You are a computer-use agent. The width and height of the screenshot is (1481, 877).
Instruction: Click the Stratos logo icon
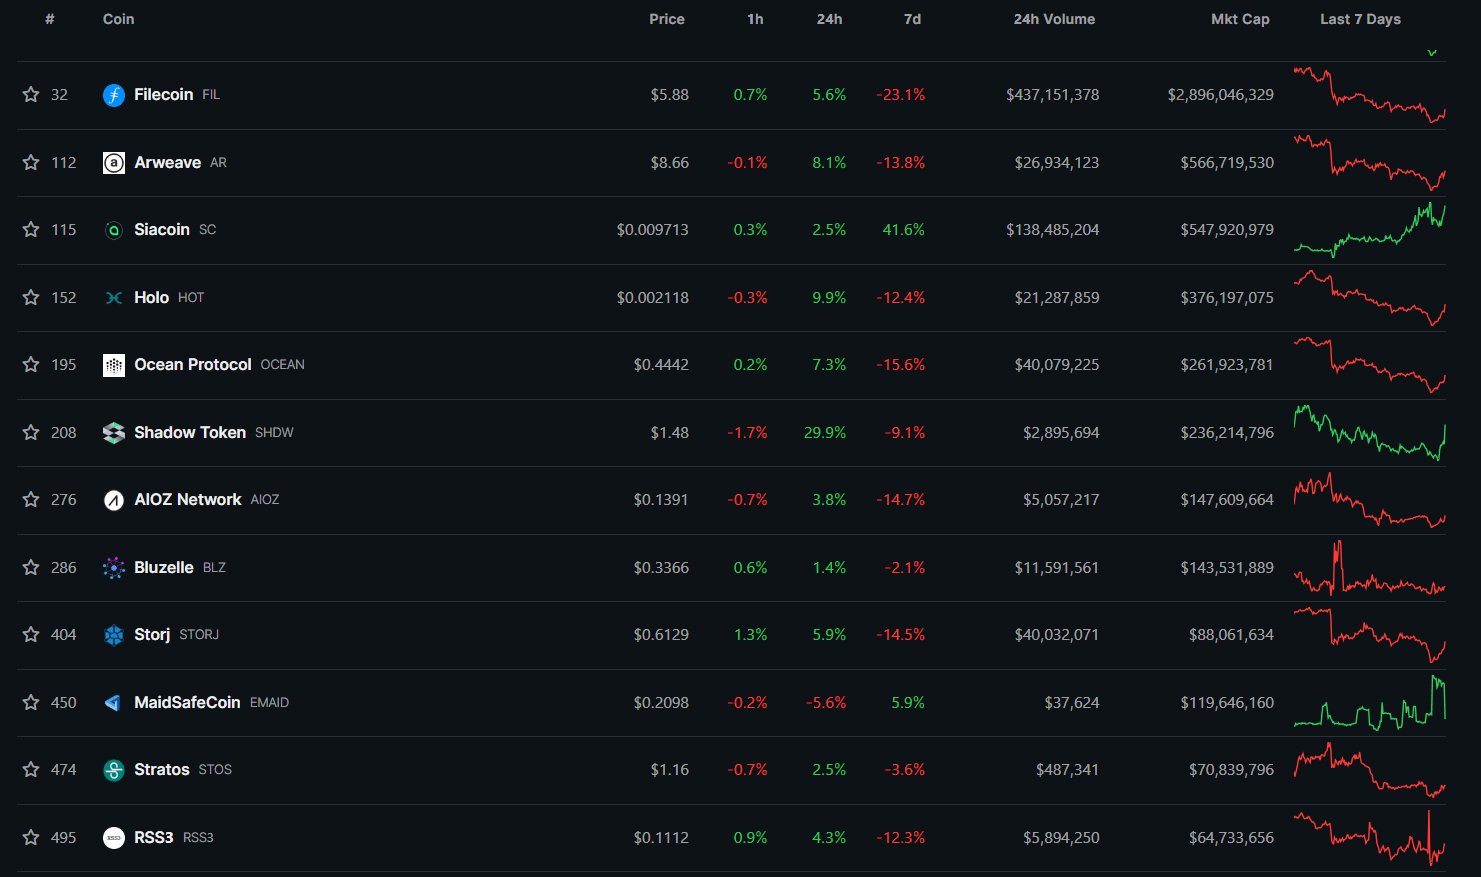(x=114, y=770)
